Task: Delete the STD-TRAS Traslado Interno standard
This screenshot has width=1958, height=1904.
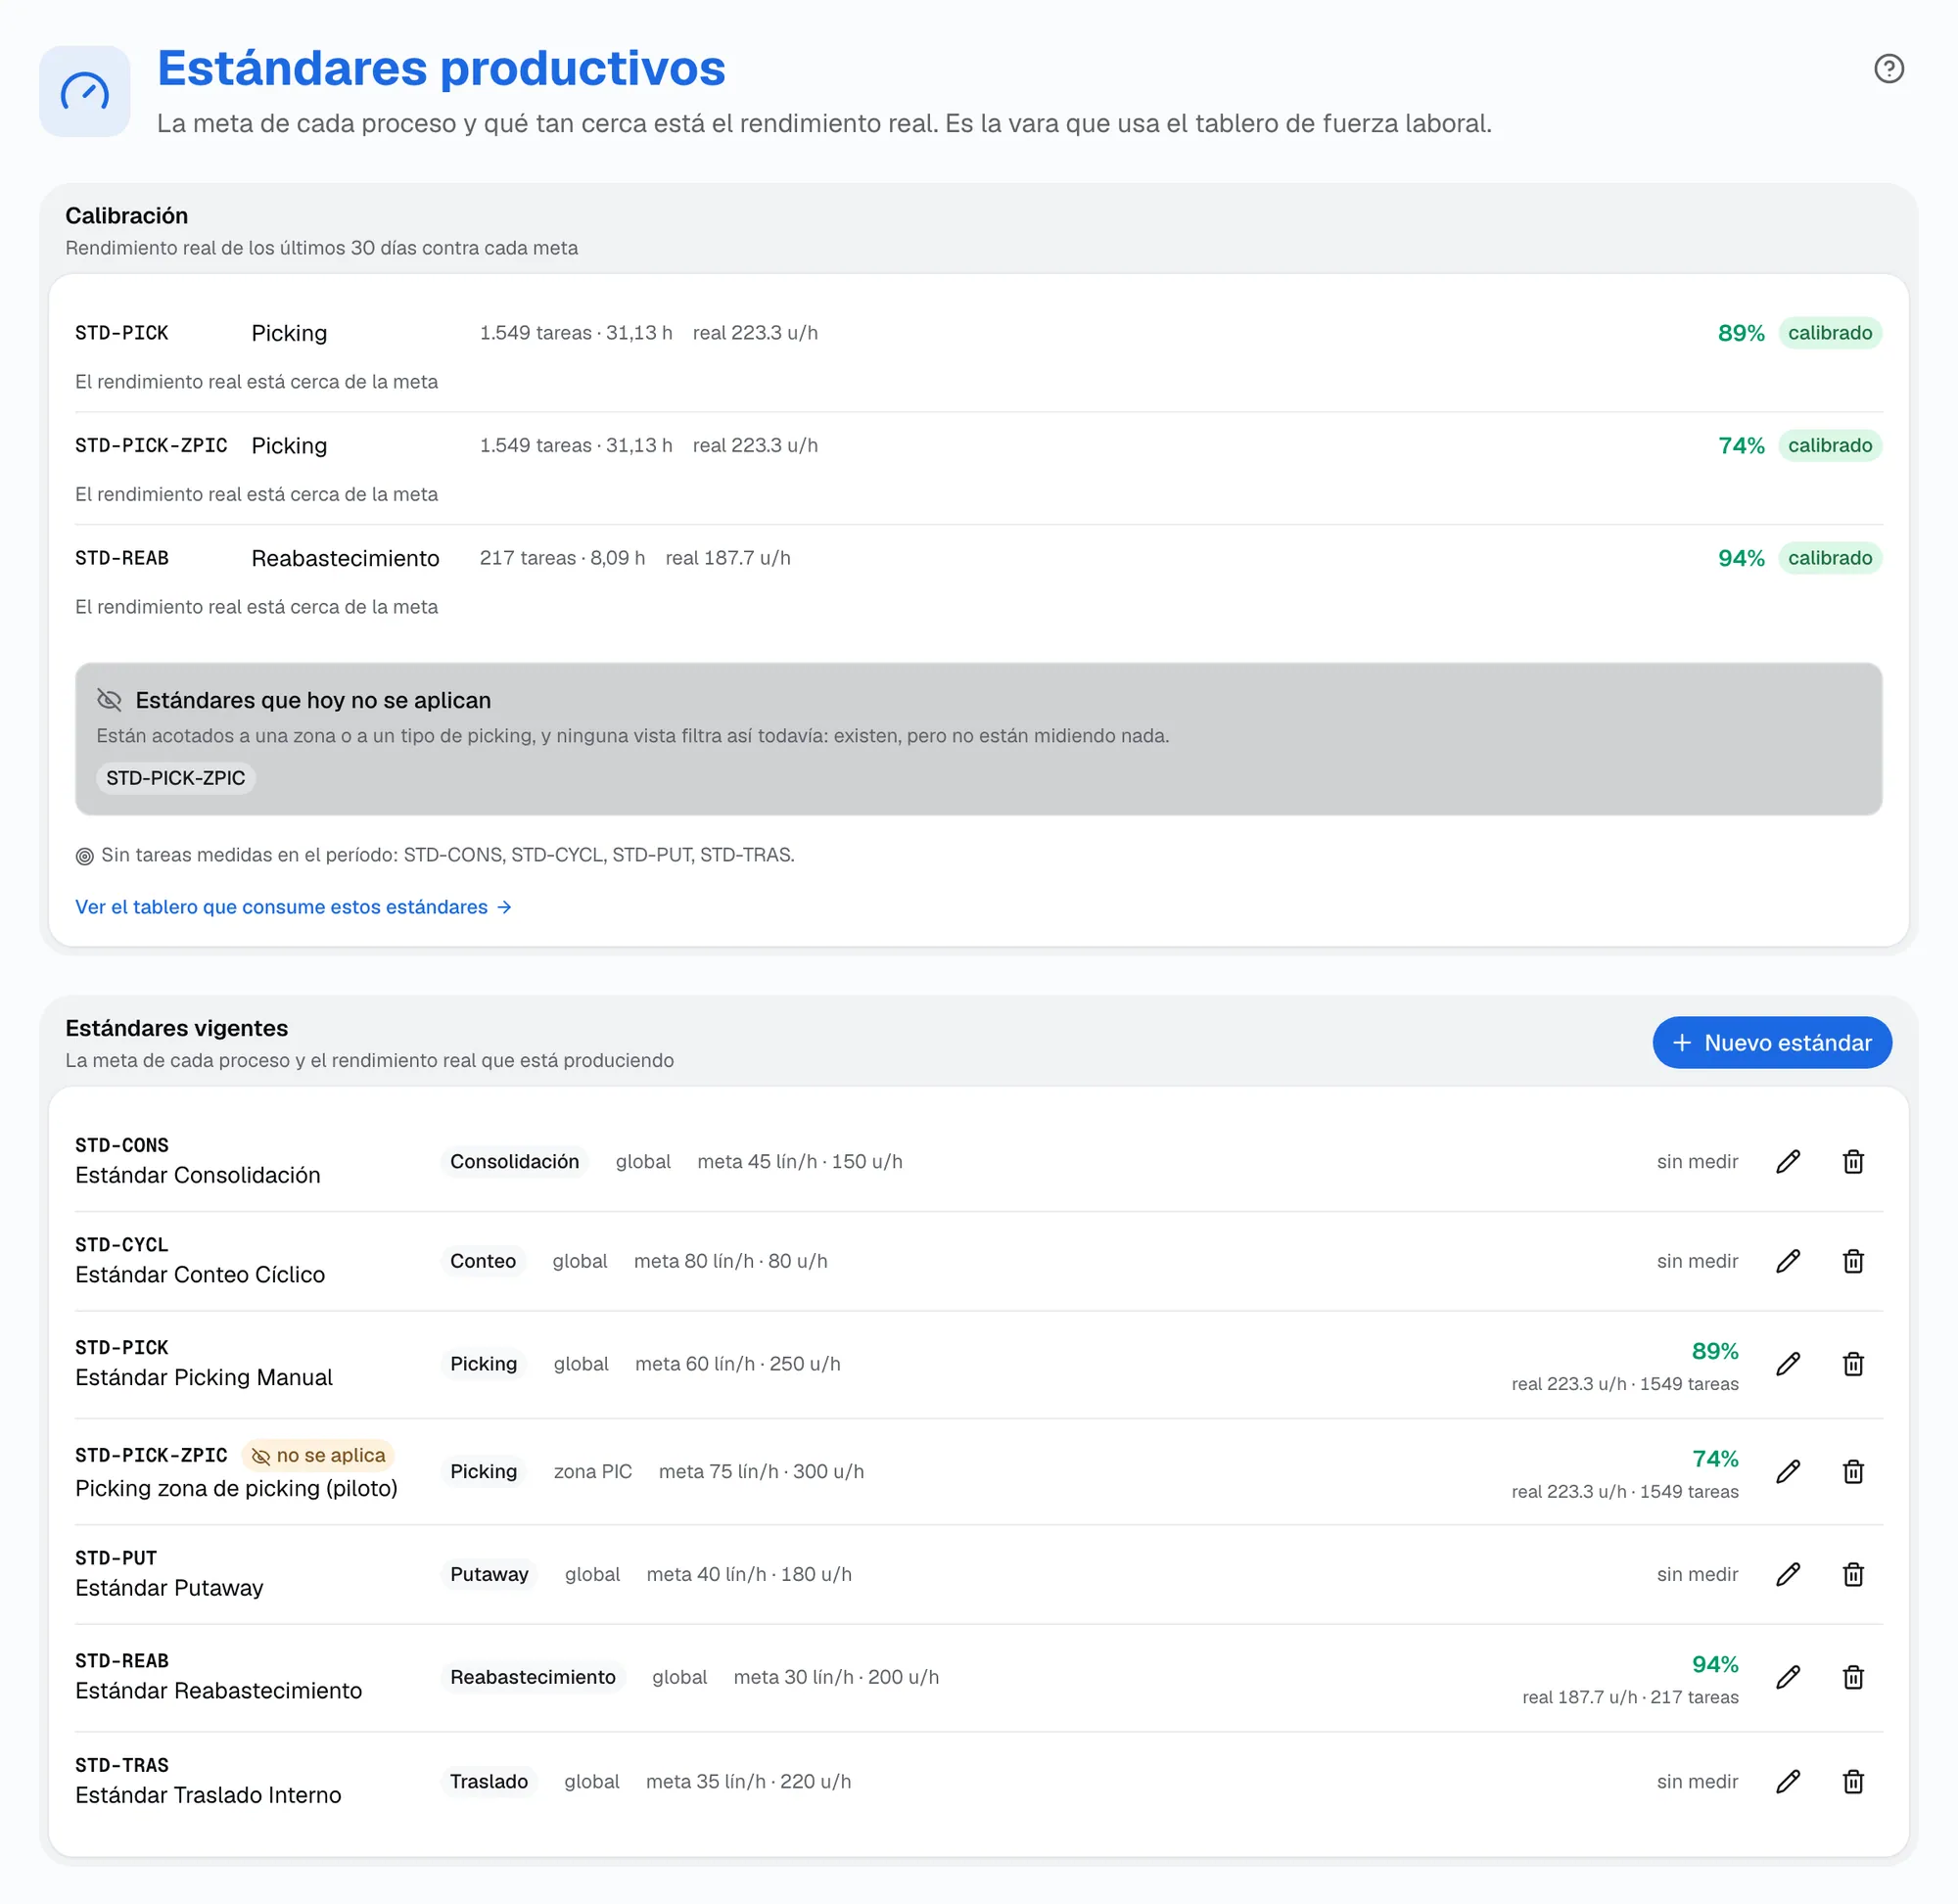Action: (x=1853, y=1781)
